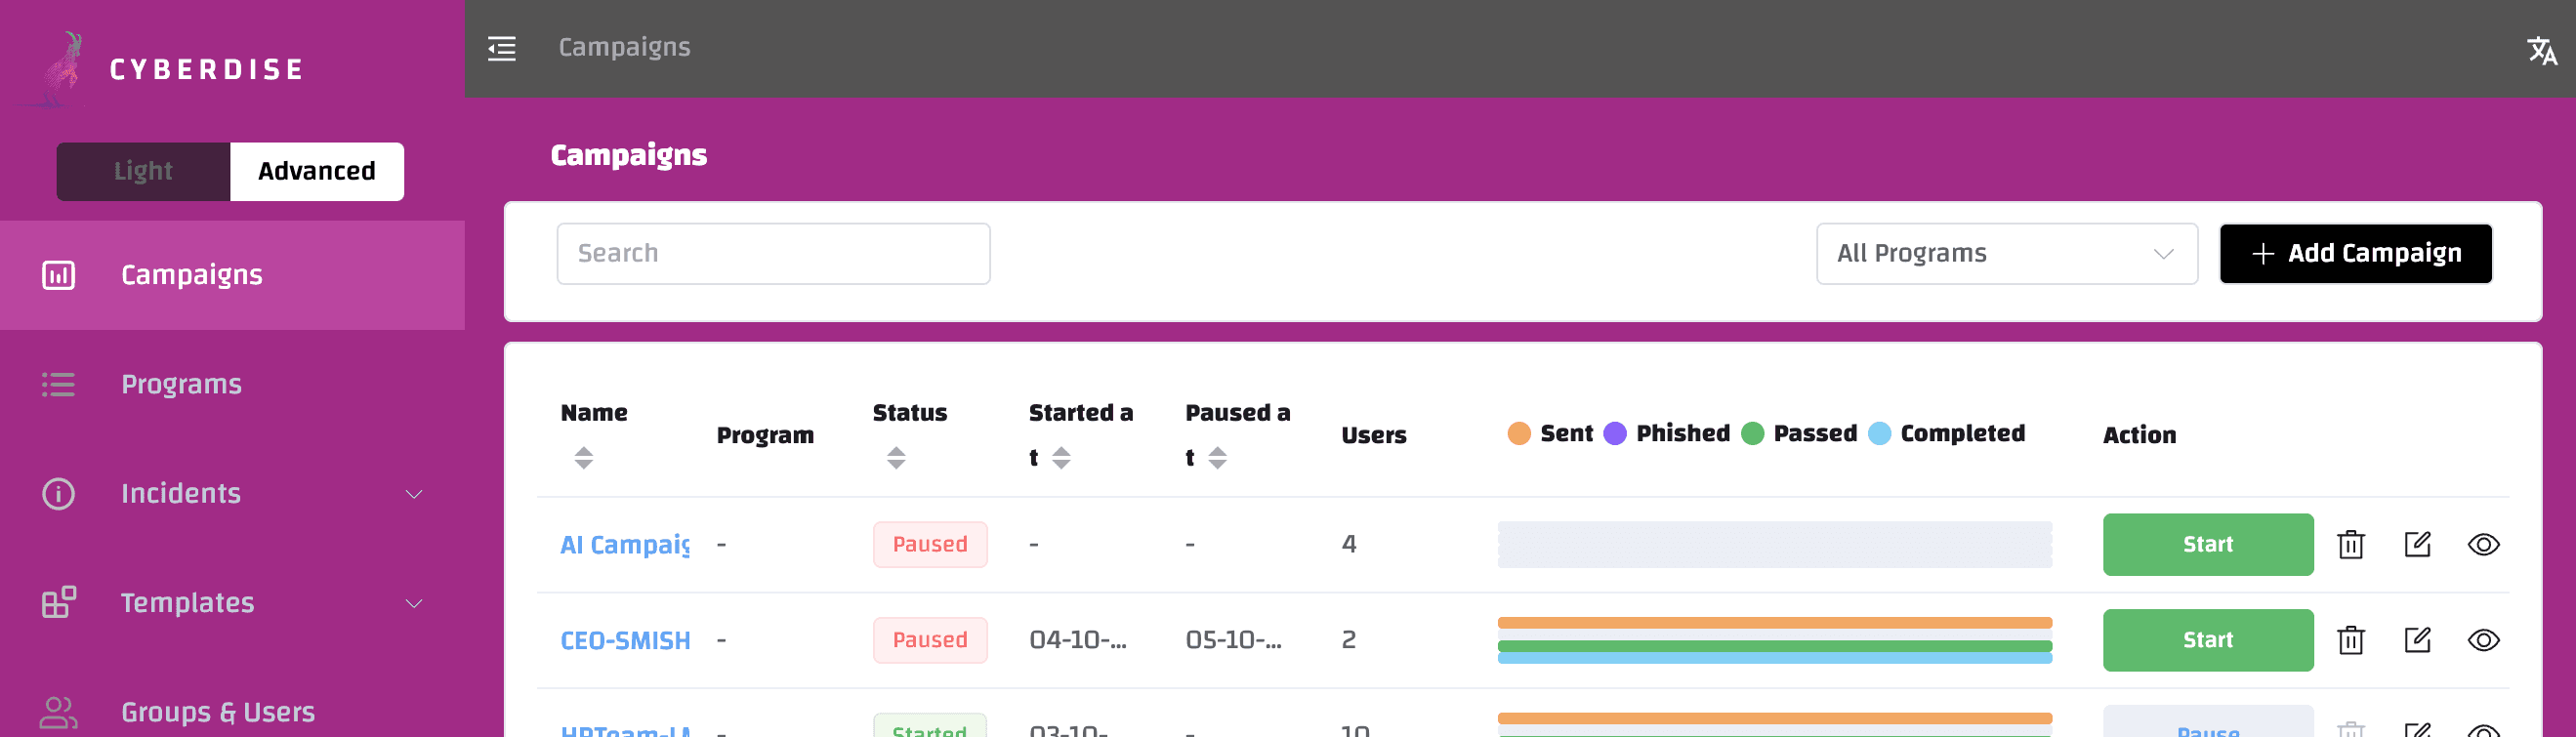Screen dimensions: 2576x737
Task: Edit the AI Campaign row with pencil icon
Action: [x=2417, y=544]
